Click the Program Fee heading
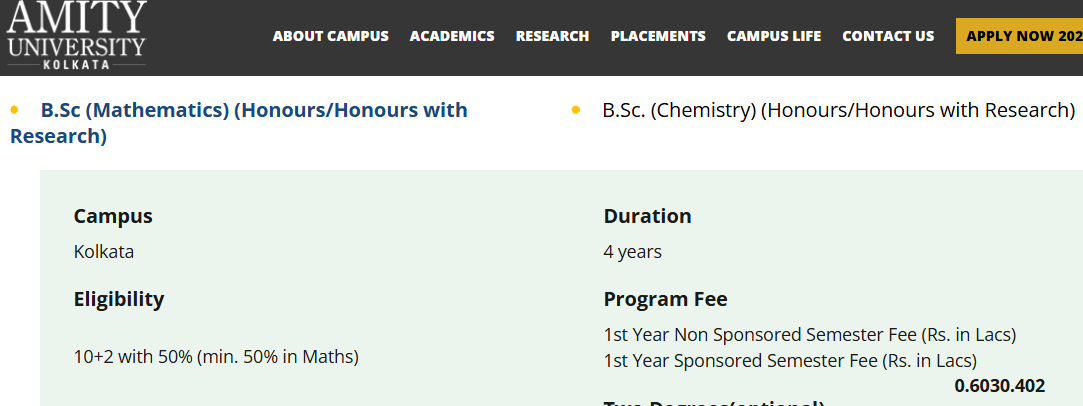1083x406 pixels. tap(665, 299)
